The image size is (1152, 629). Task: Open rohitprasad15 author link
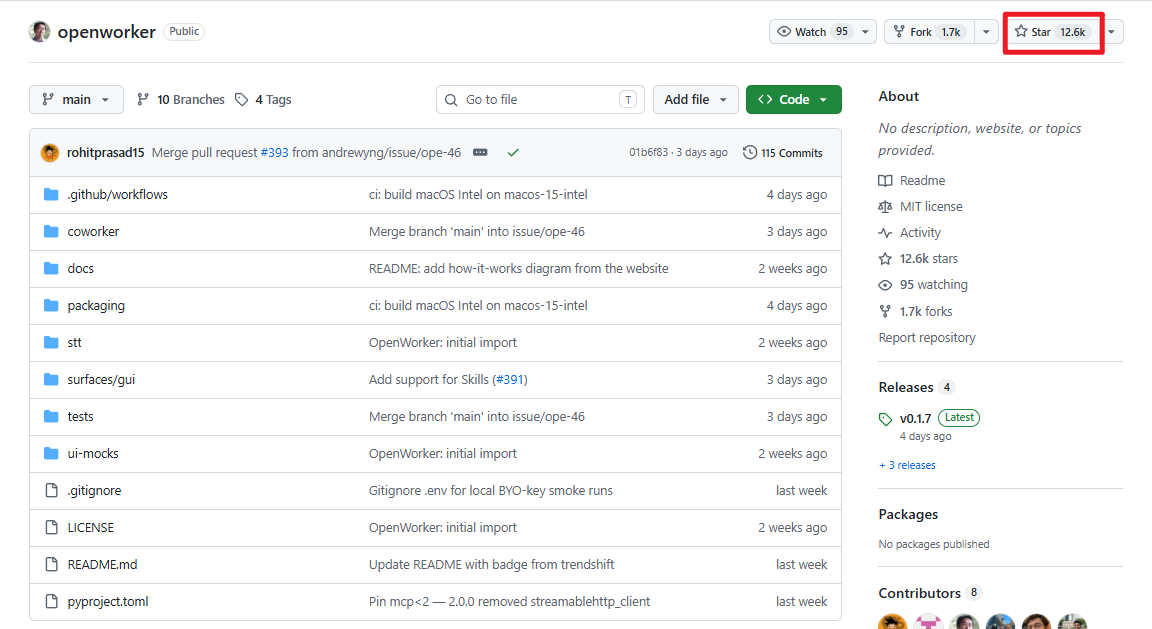click(x=106, y=152)
